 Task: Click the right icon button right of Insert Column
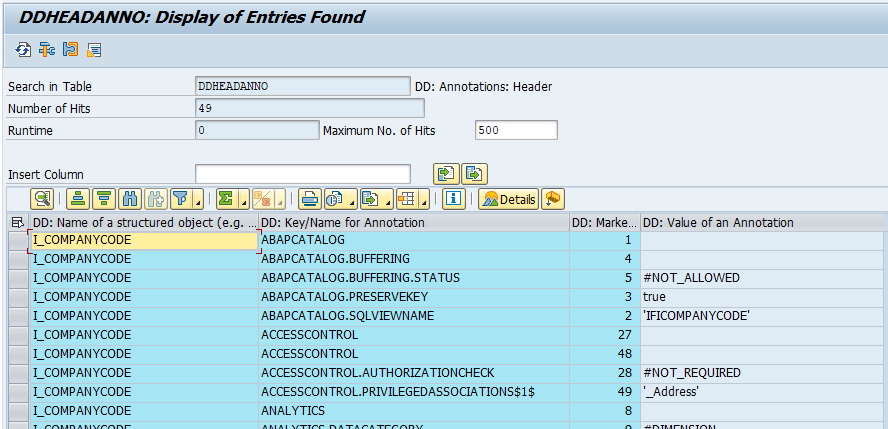(475, 174)
